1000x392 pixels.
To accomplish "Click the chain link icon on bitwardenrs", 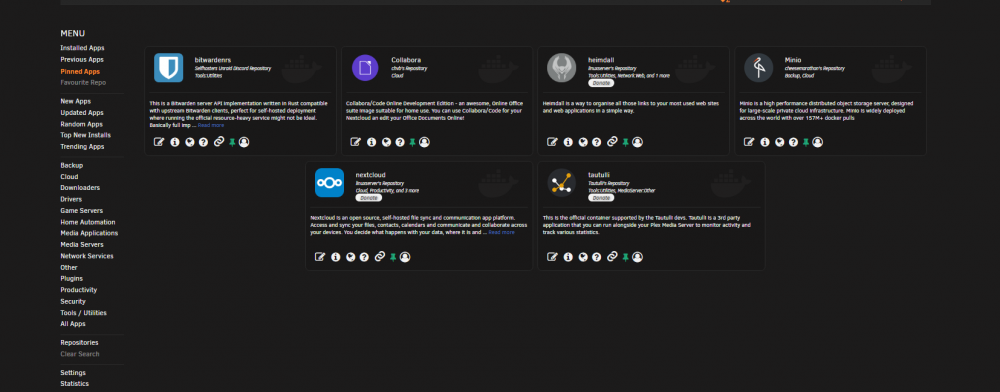I will [x=219, y=142].
